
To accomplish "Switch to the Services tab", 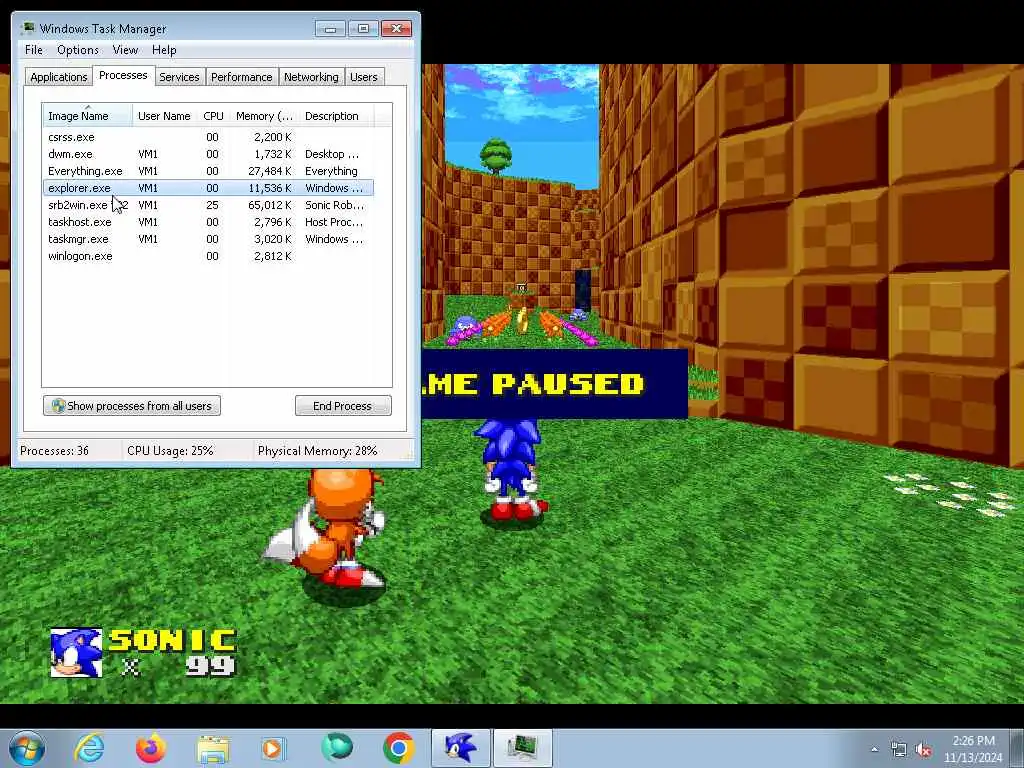I will (x=180, y=77).
